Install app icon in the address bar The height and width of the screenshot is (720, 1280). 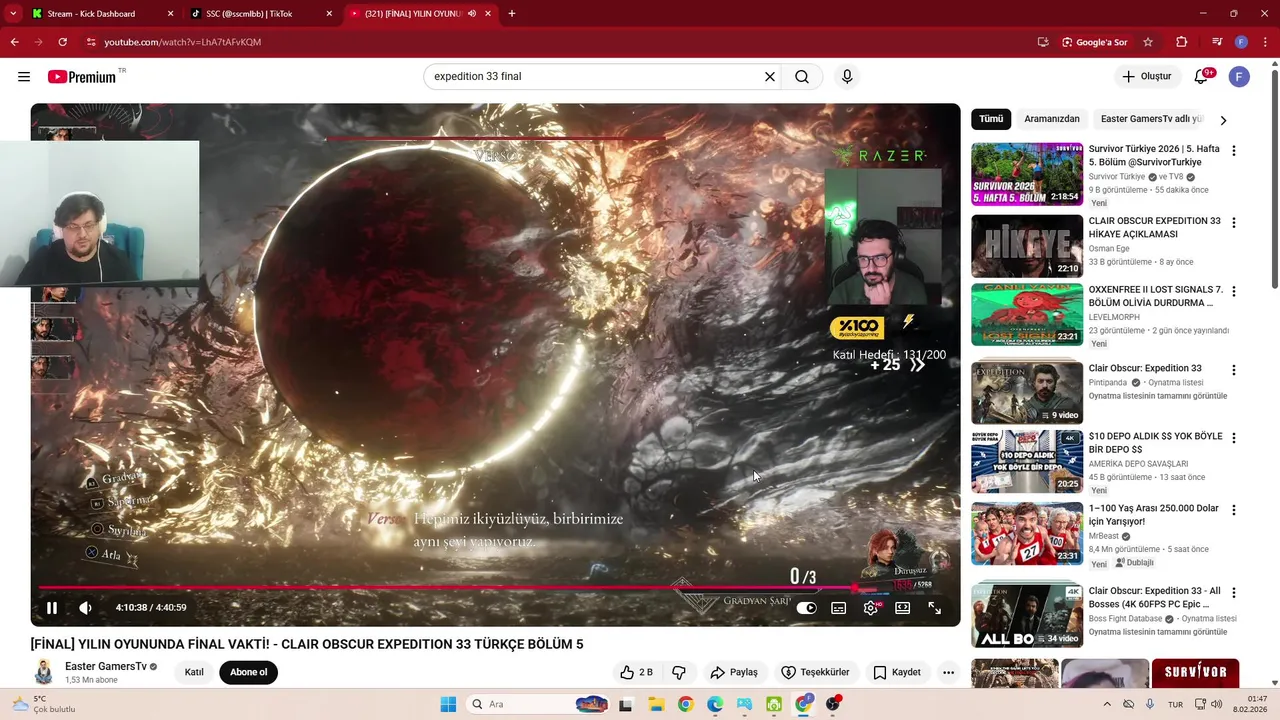(x=1043, y=42)
